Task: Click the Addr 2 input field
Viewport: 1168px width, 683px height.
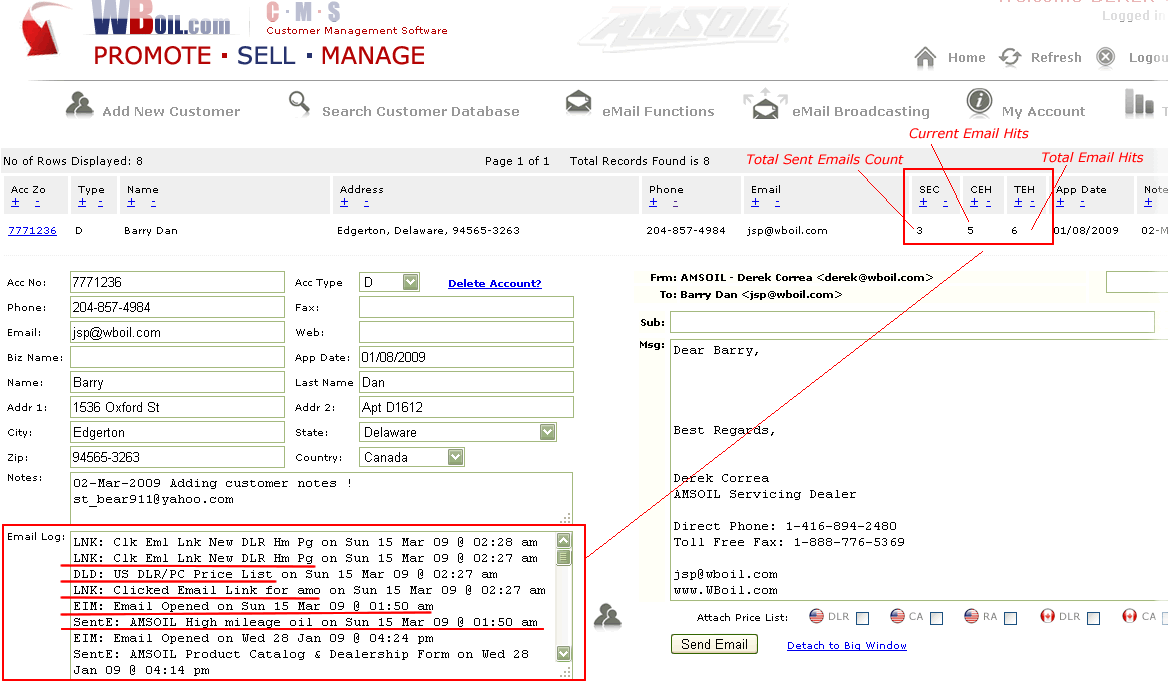Action: point(466,407)
